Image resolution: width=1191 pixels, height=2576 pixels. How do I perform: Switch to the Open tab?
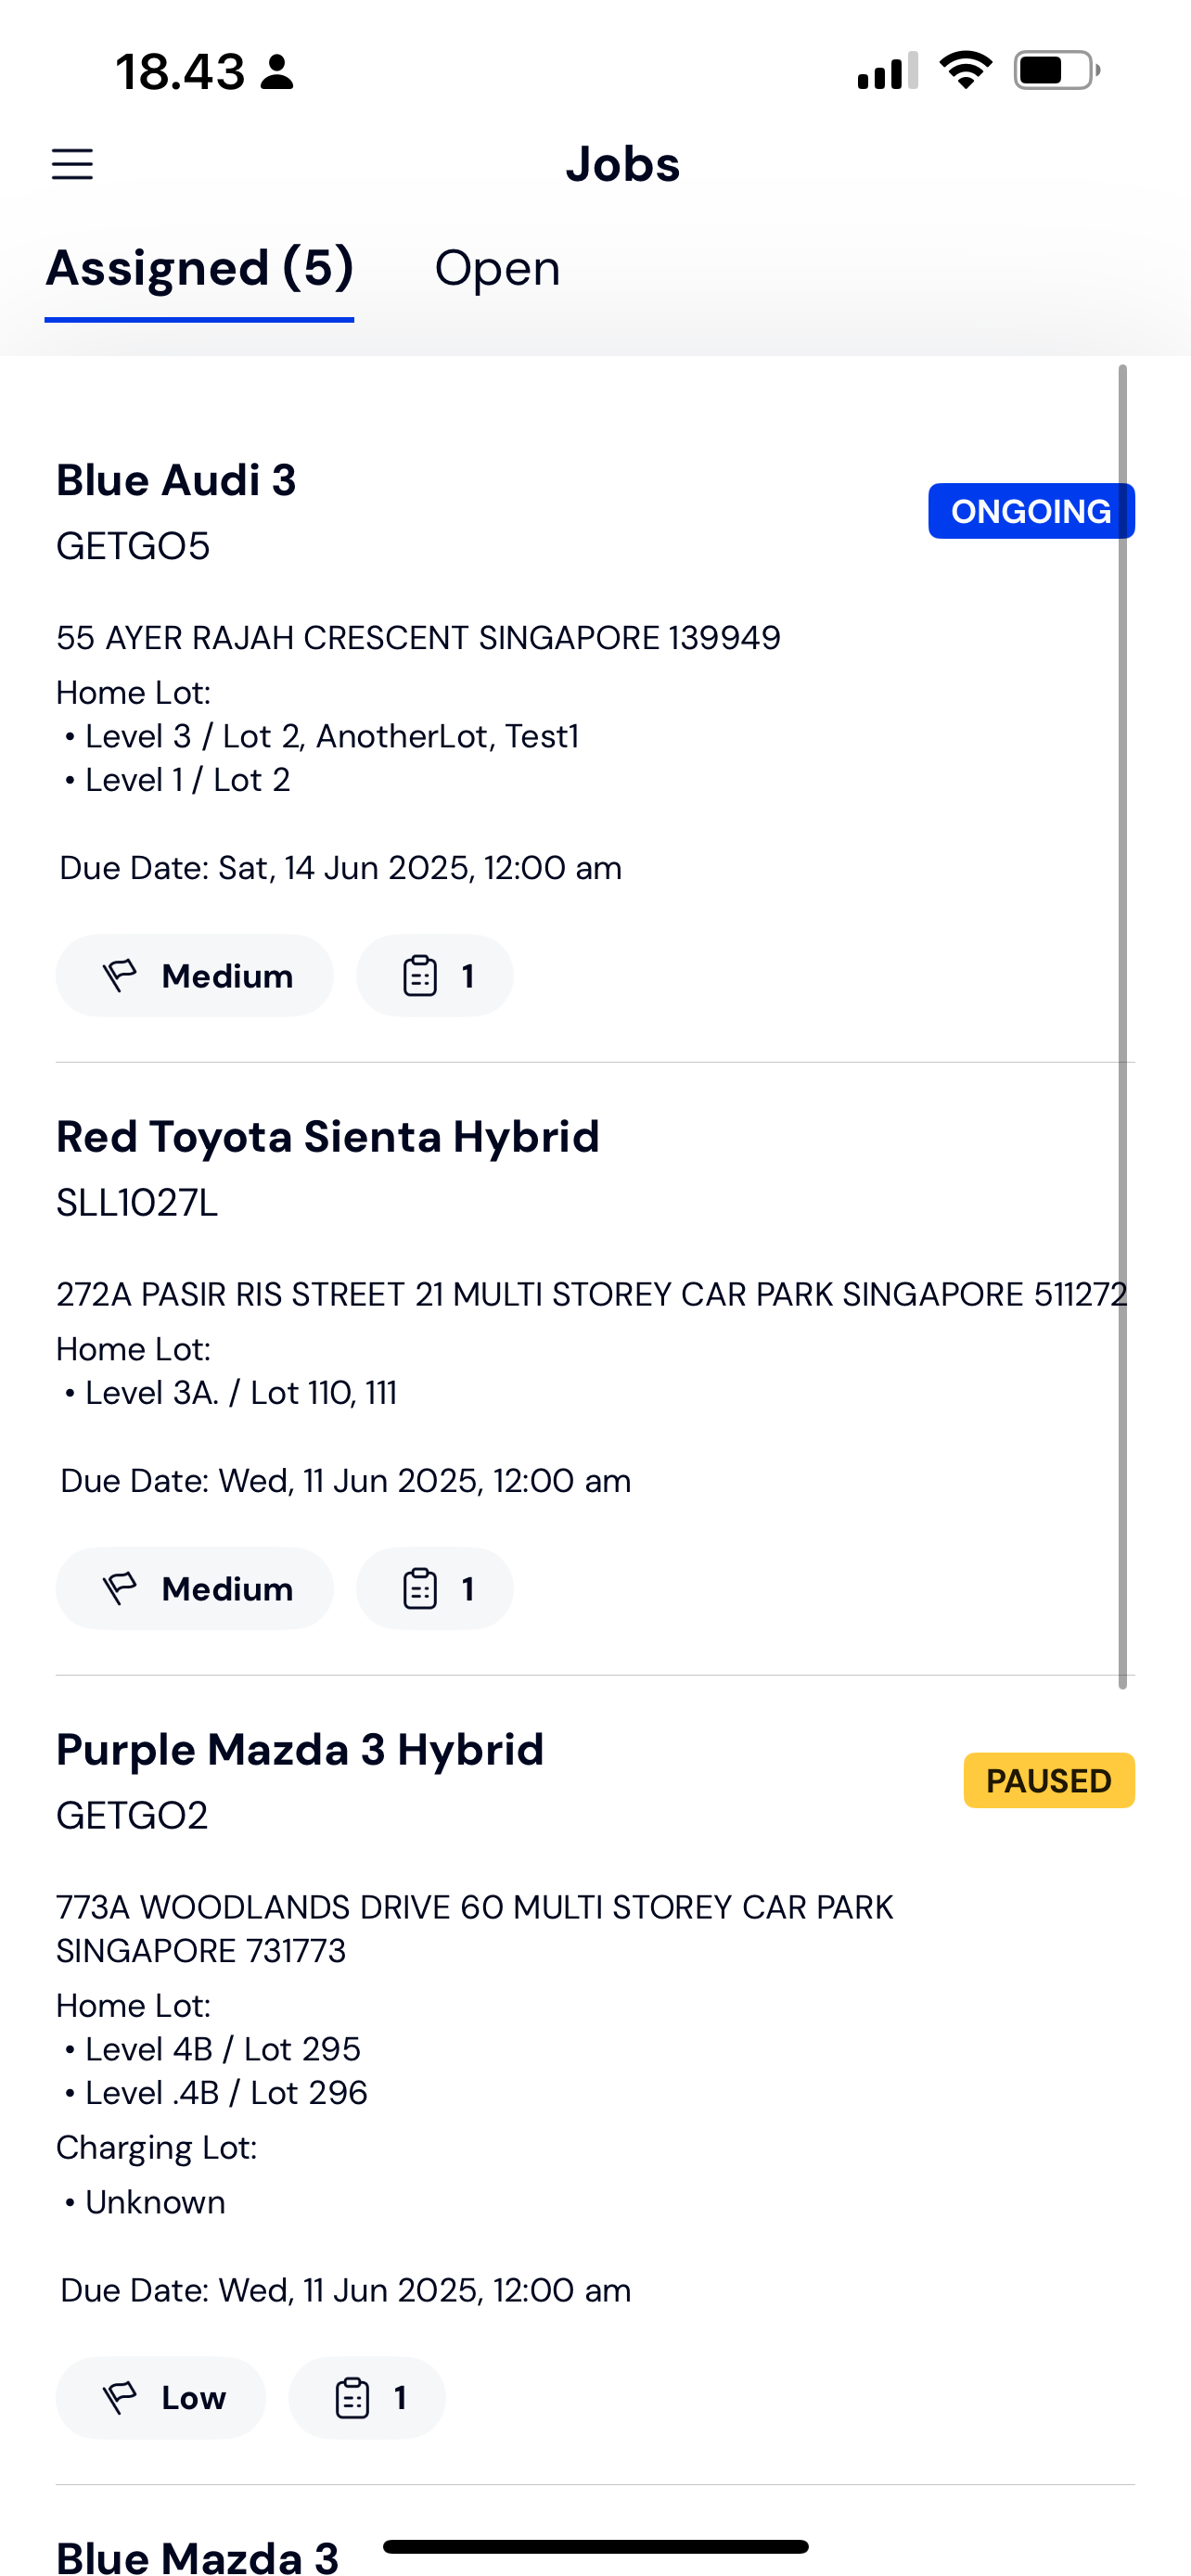click(497, 268)
